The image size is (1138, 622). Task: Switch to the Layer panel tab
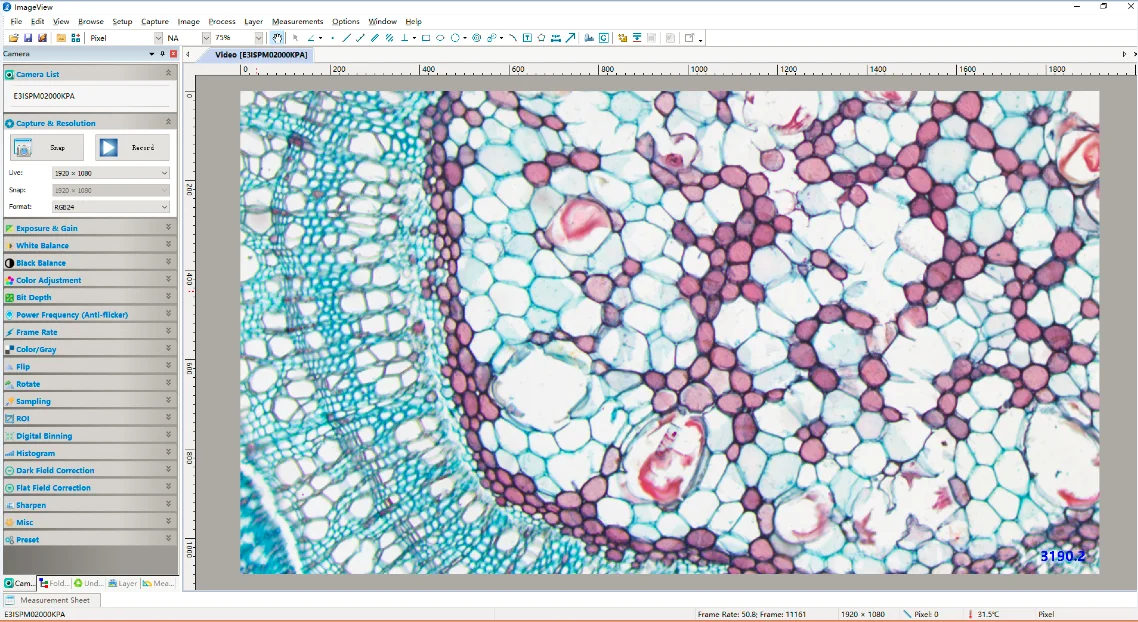point(124,583)
